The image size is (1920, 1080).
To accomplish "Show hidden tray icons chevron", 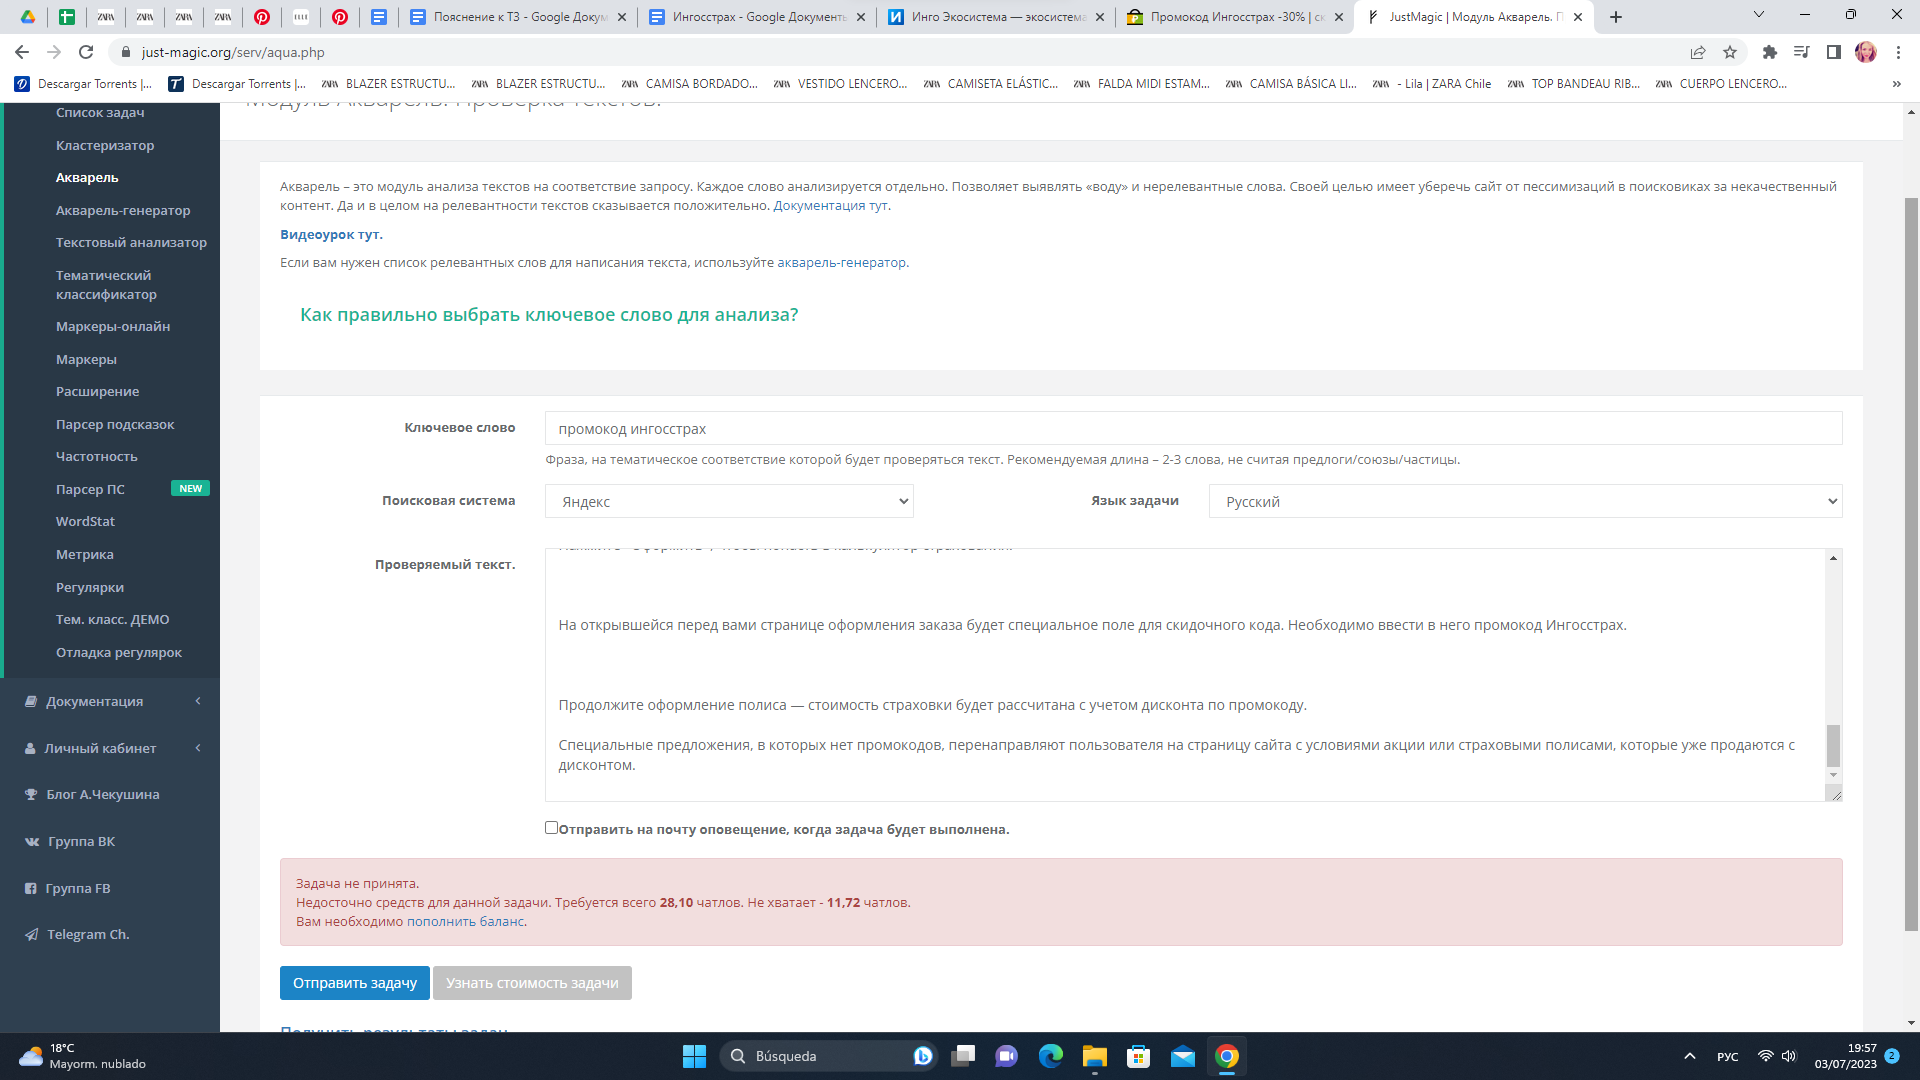I will [x=1690, y=1056].
